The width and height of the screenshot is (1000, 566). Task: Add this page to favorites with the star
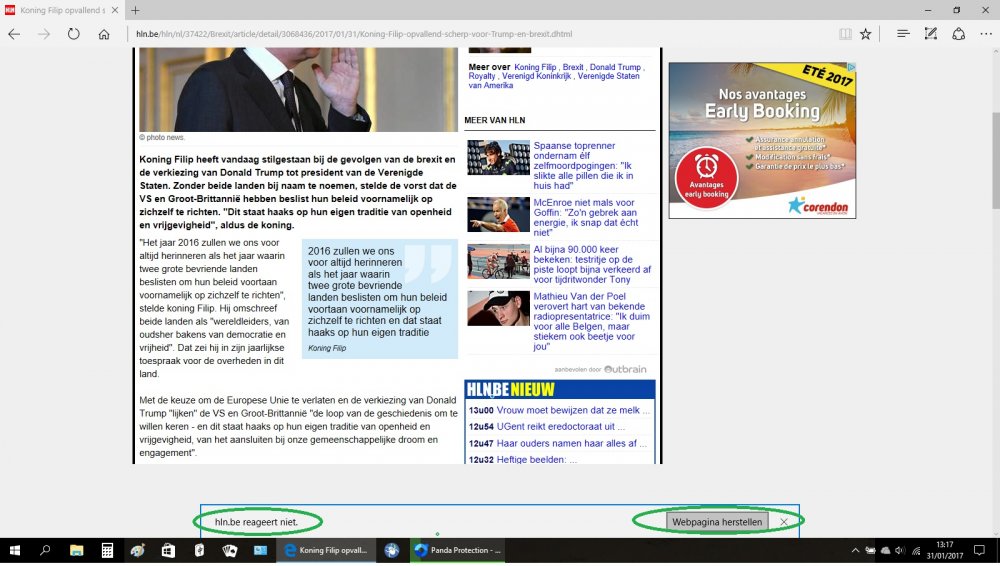coord(865,34)
